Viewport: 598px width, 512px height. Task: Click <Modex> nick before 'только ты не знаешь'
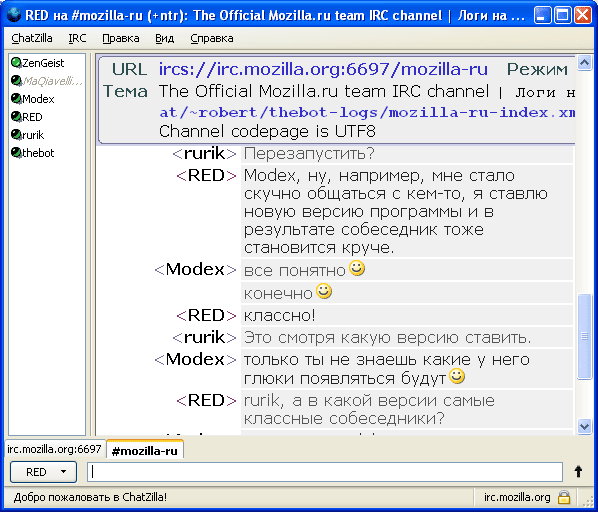coord(195,359)
